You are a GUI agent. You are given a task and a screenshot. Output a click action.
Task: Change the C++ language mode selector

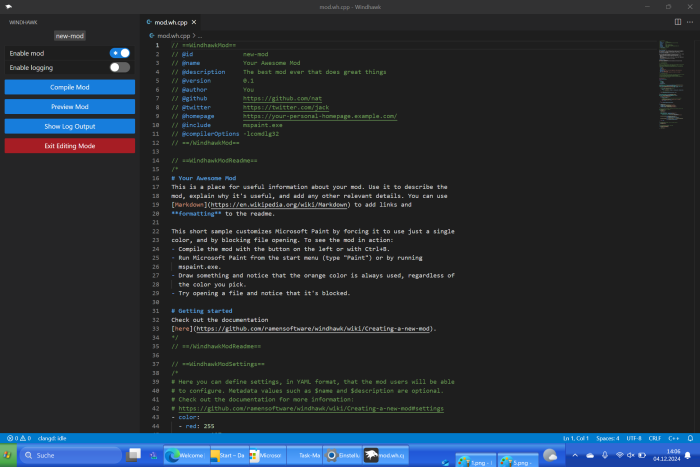pyautogui.click(x=672, y=438)
